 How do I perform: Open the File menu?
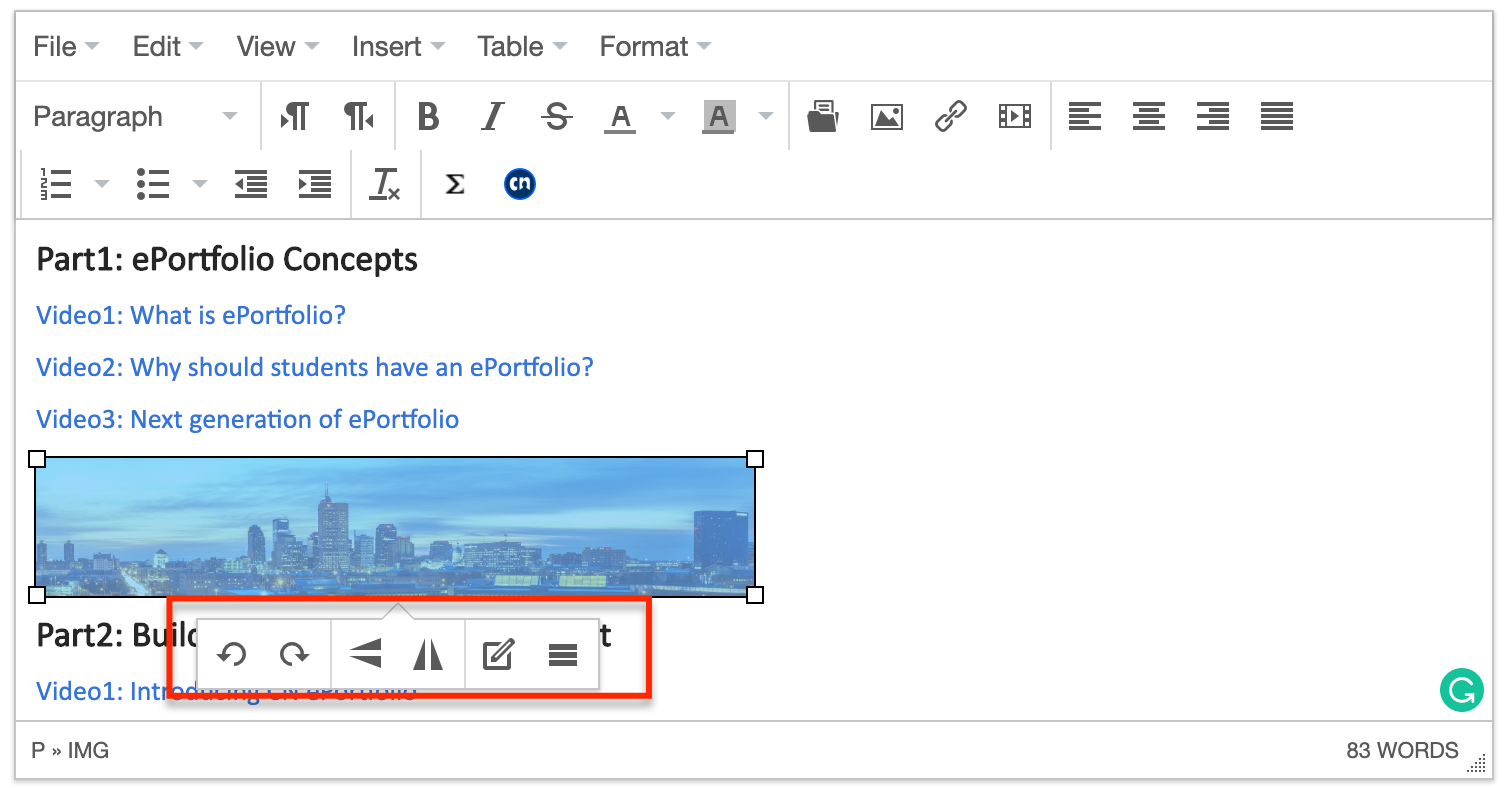point(65,47)
